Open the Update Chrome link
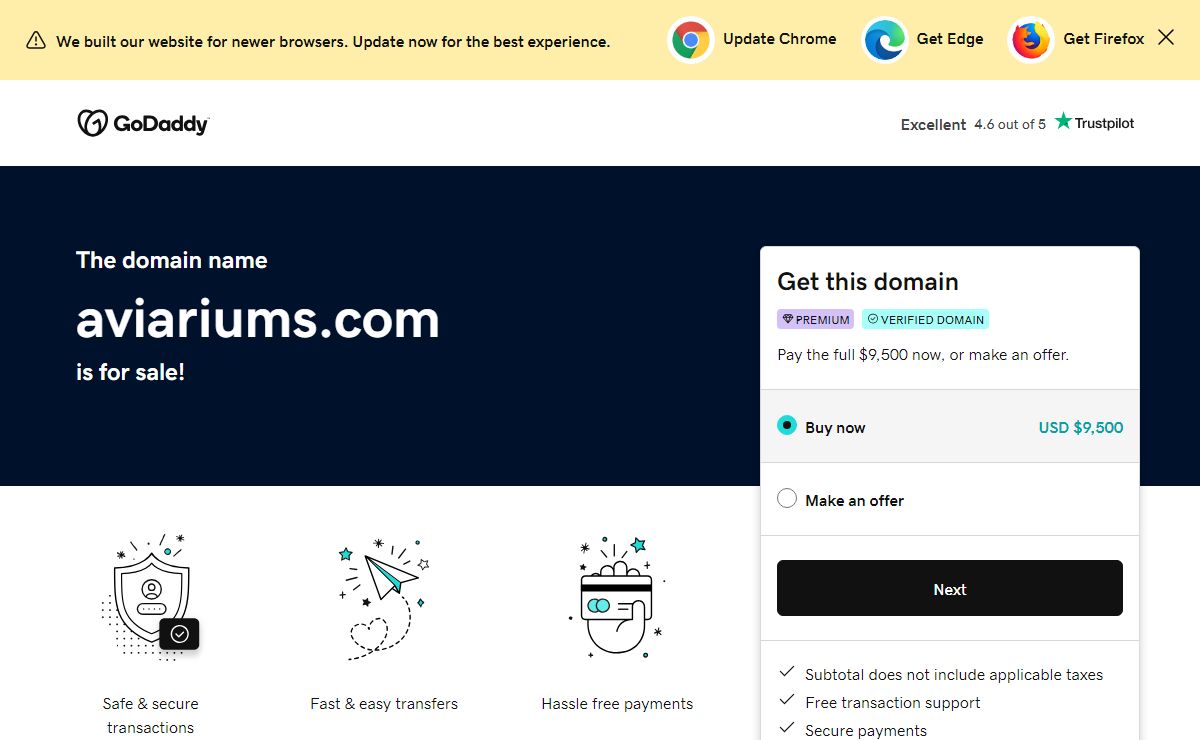The width and height of the screenshot is (1200, 740). pos(779,39)
